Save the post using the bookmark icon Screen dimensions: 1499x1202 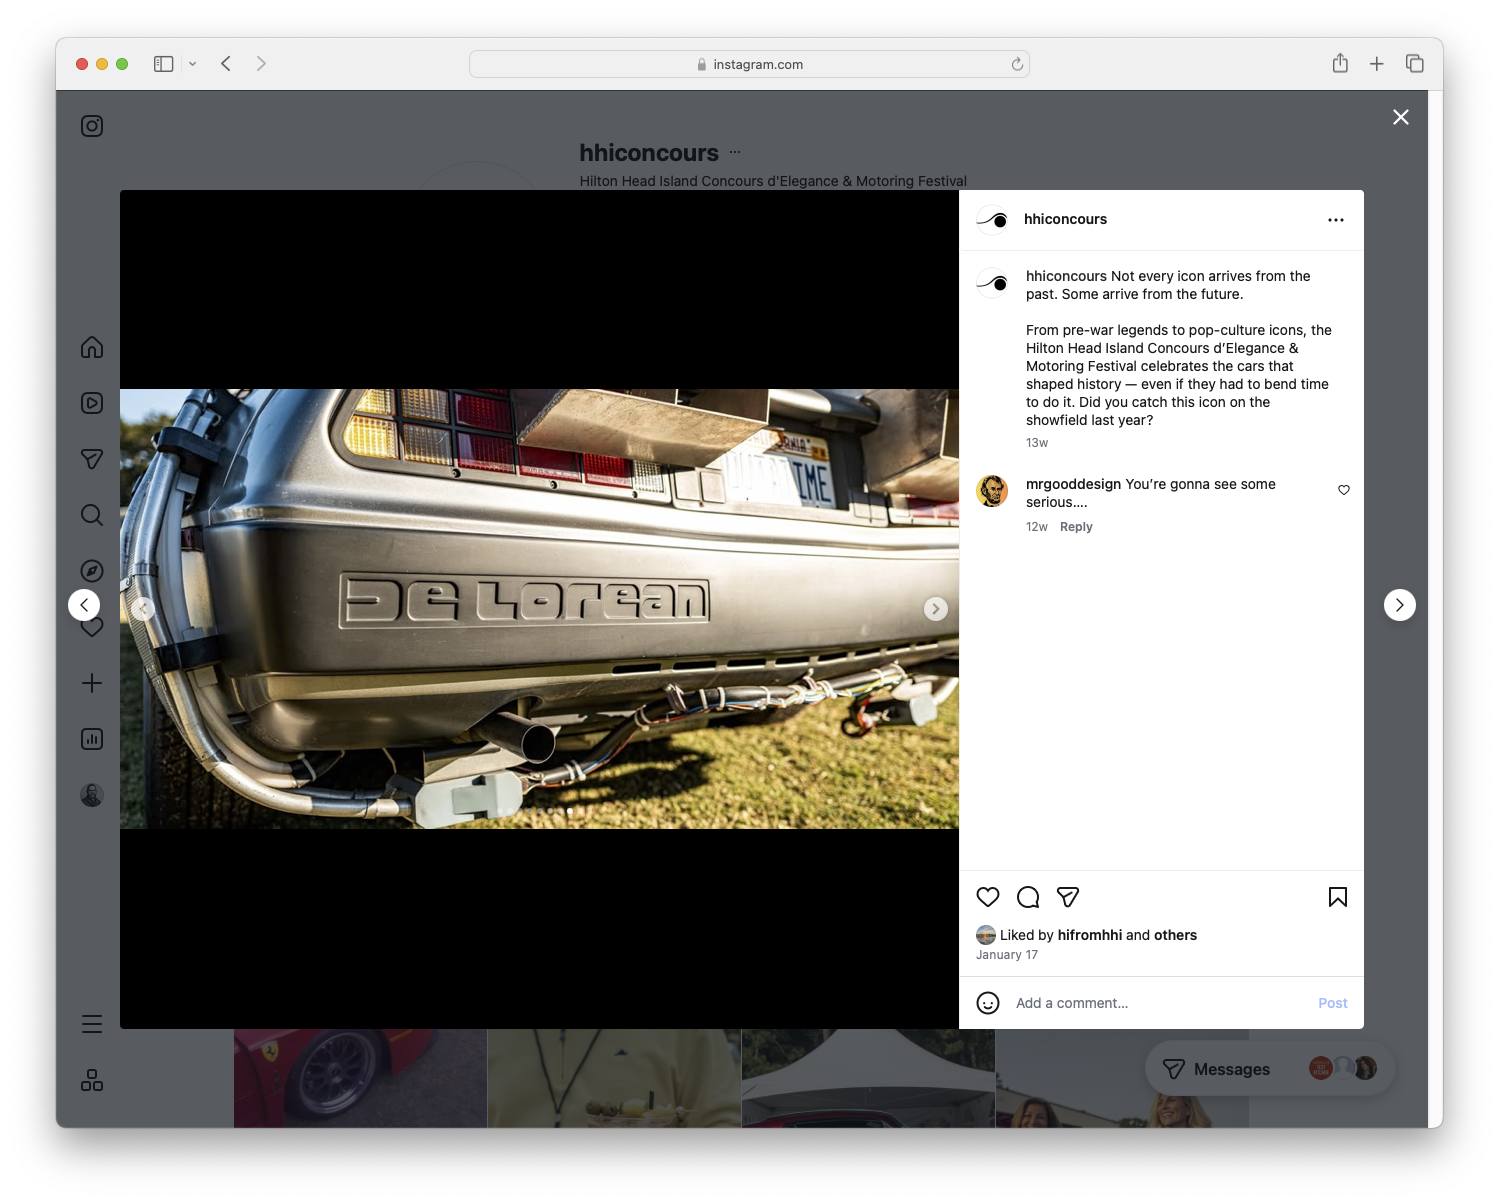[x=1337, y=897]
